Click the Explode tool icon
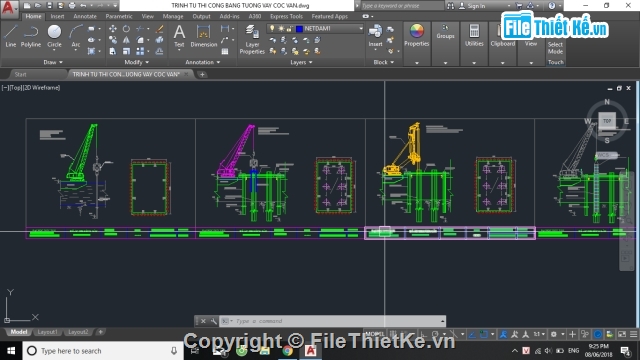 point(160,40)
